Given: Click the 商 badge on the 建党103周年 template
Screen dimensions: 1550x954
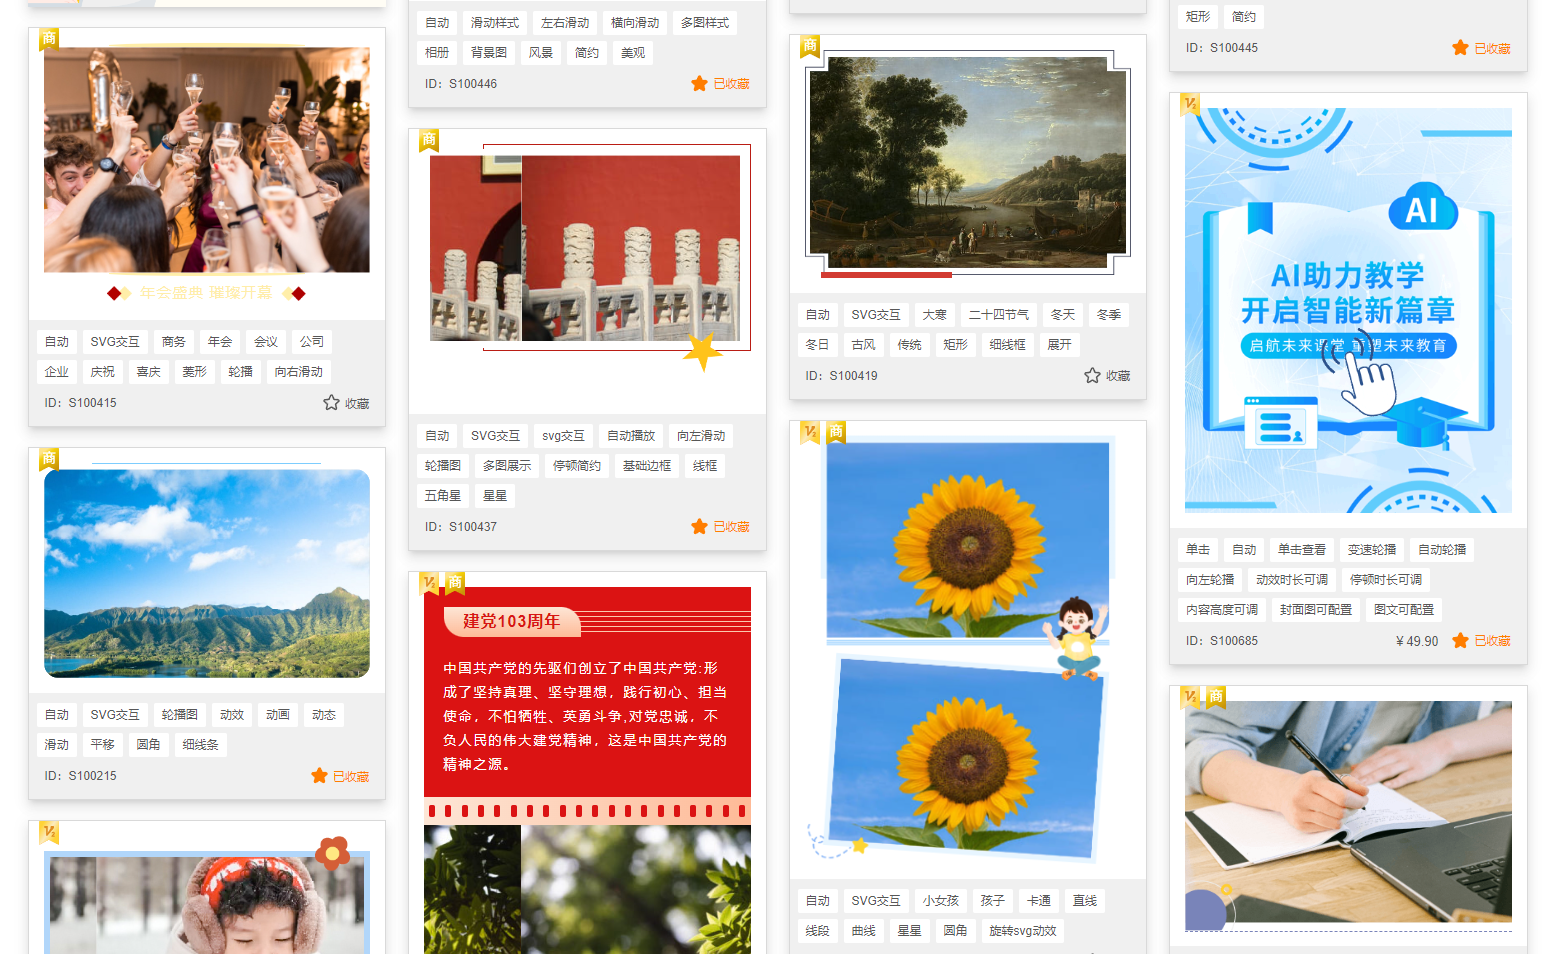Looking at the screenshot, I should (x=455, y=579).
